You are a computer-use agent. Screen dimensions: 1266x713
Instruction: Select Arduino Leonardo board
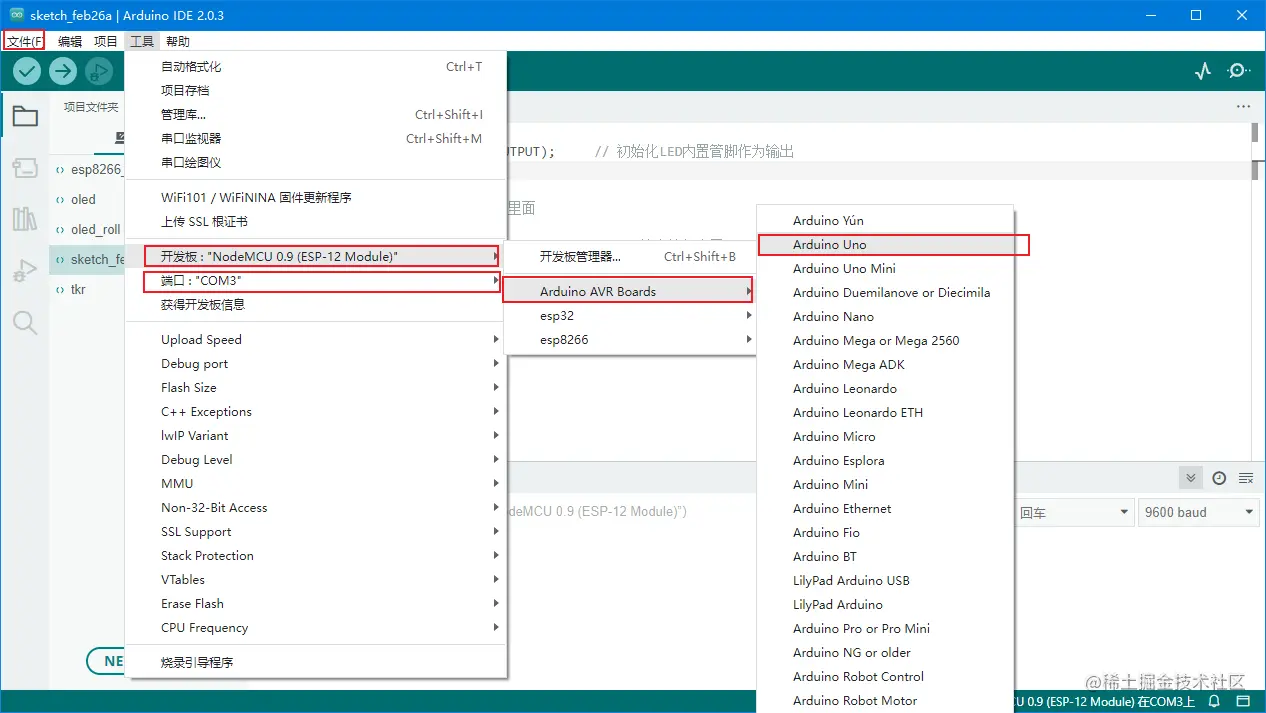(x=885, y=389)
